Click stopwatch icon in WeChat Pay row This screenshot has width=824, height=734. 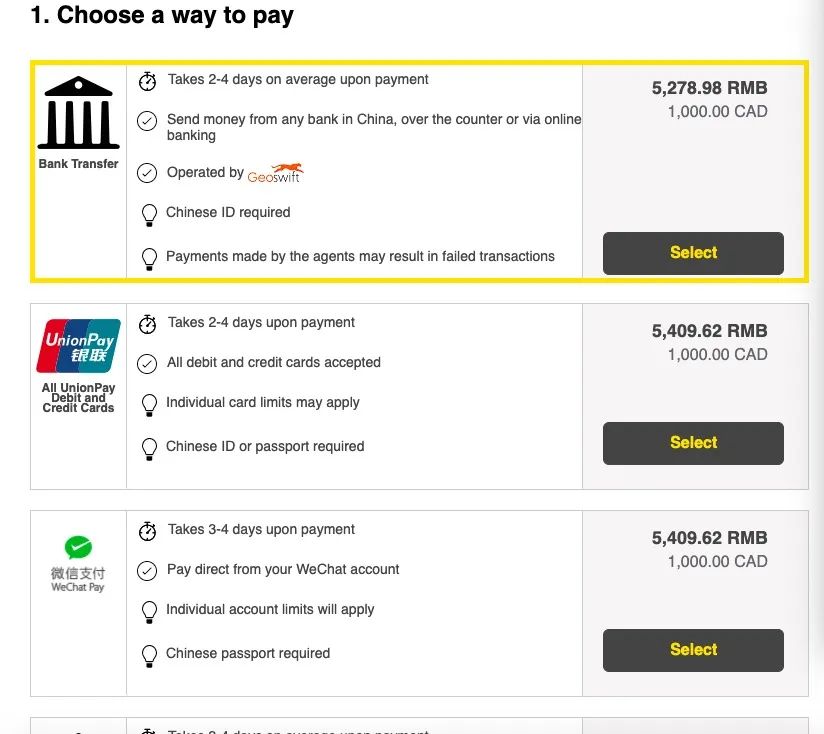click(x=148, y=530)
